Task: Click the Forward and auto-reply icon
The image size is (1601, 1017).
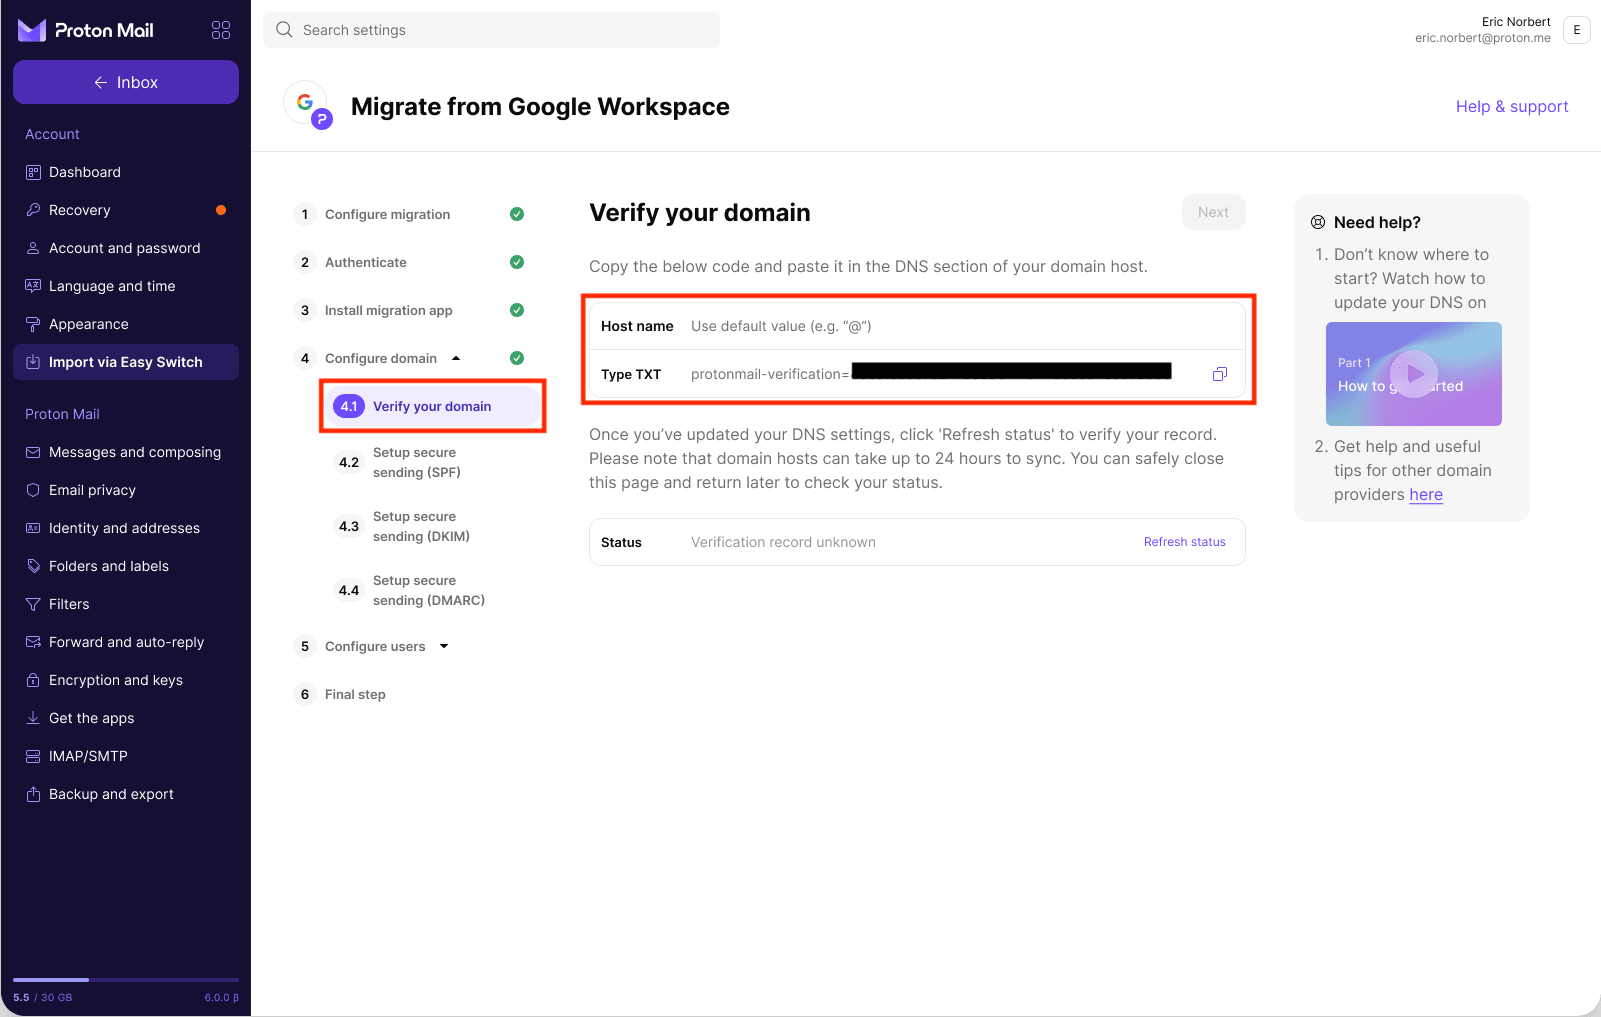Action: (x=33, y=642)
